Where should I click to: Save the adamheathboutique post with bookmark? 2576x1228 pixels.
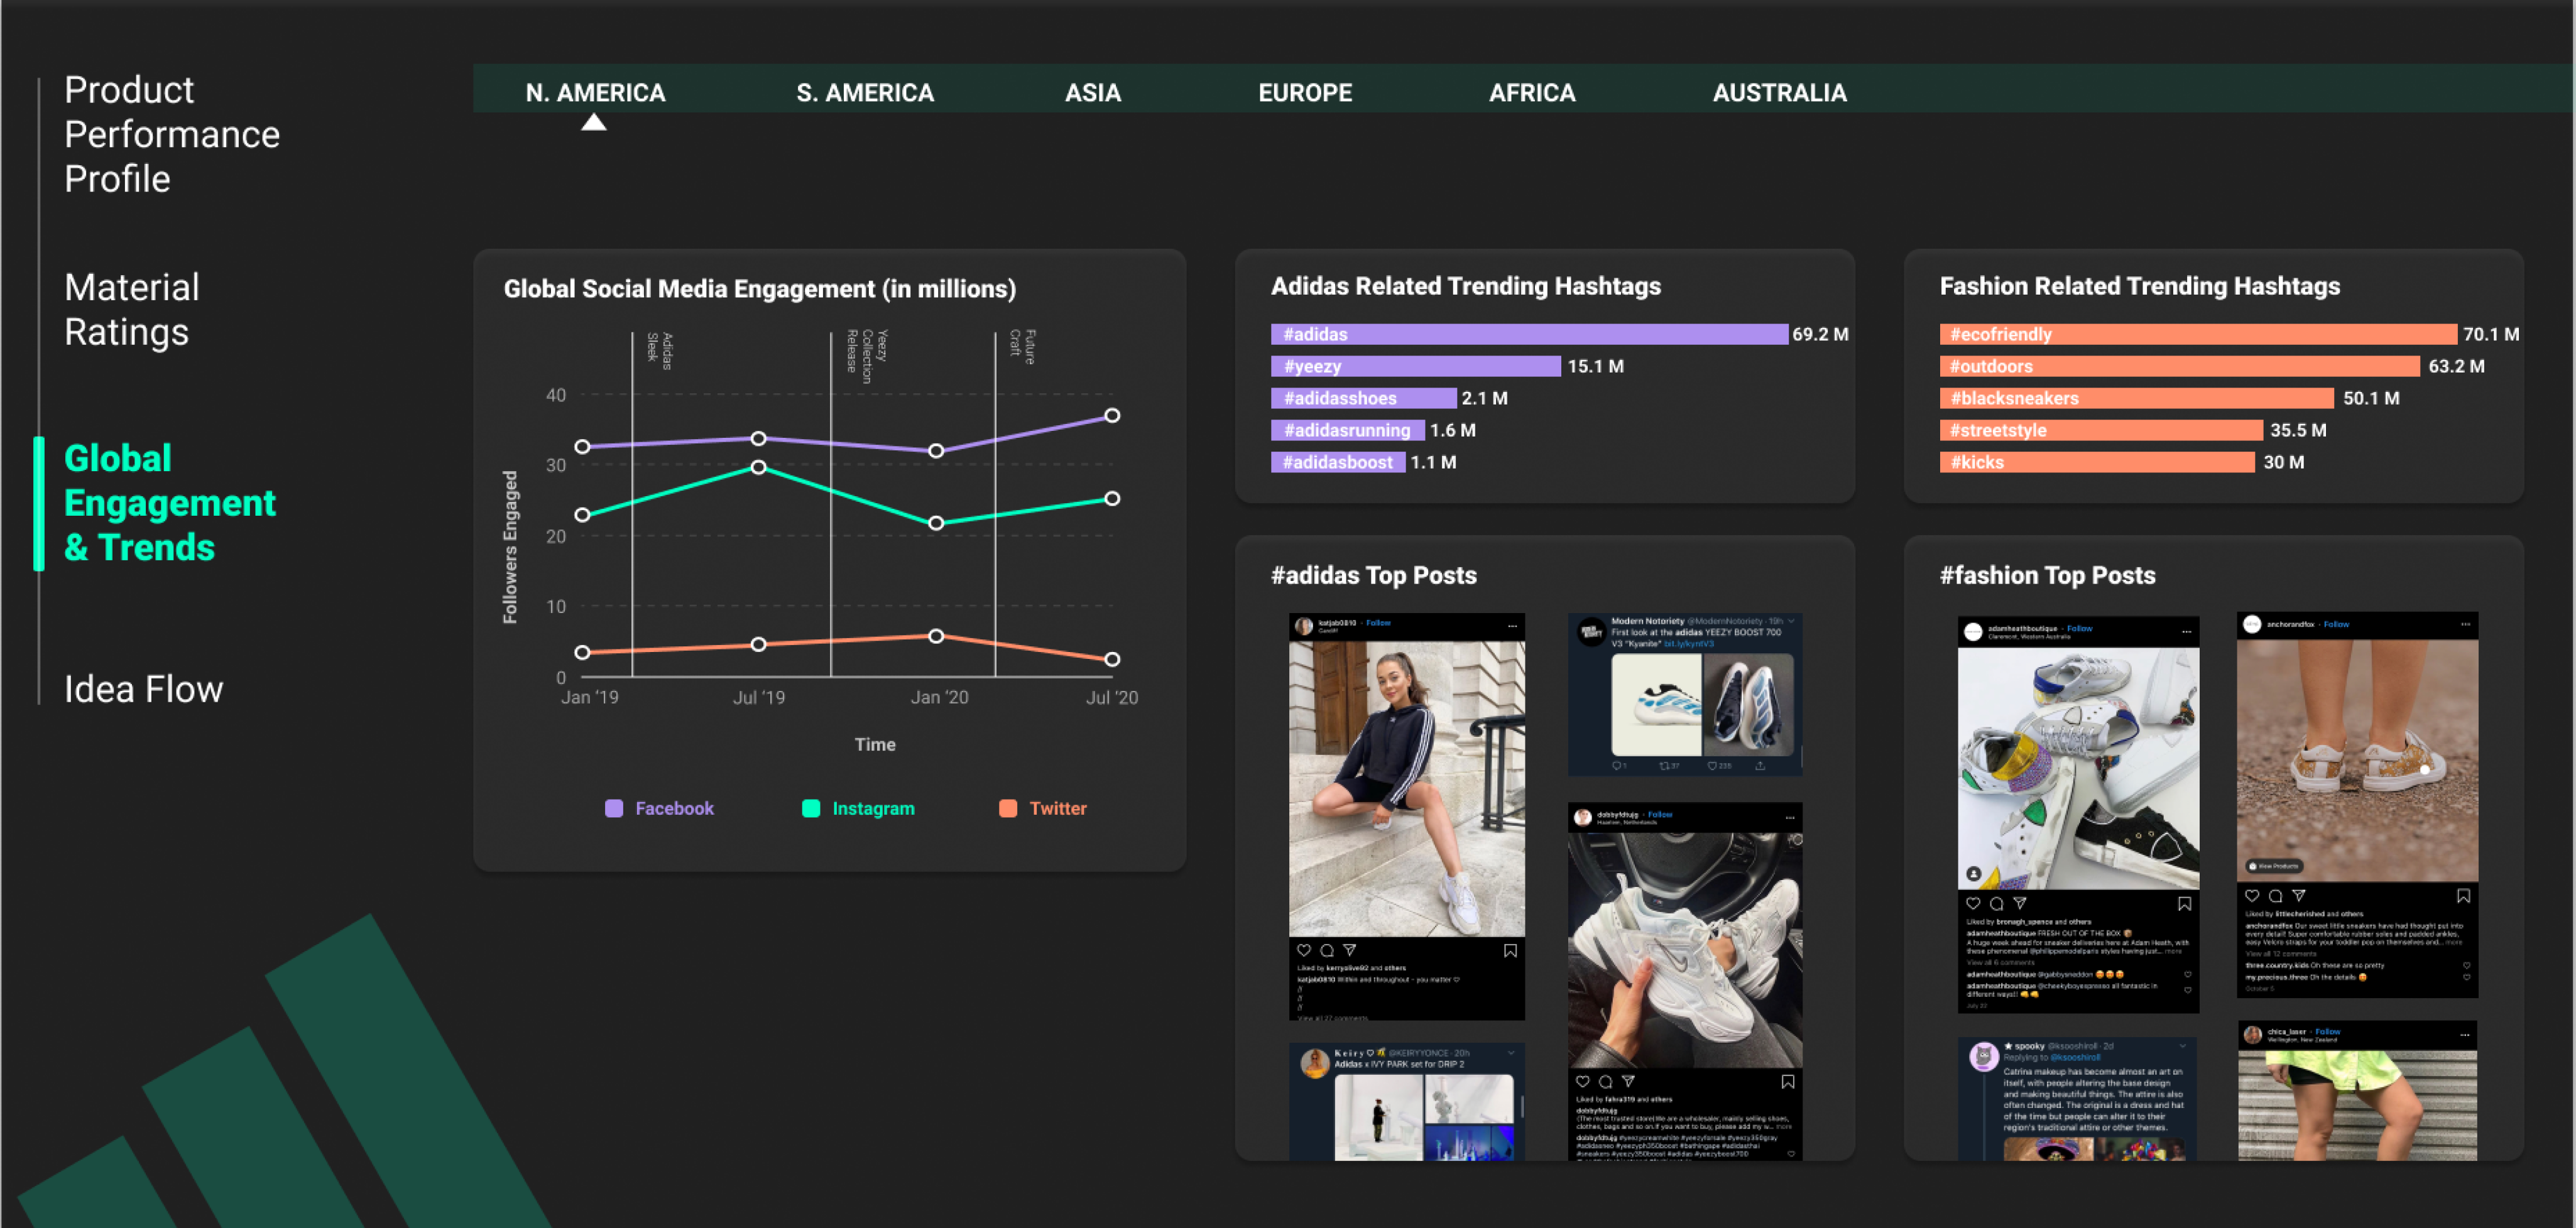(2184, 903)
